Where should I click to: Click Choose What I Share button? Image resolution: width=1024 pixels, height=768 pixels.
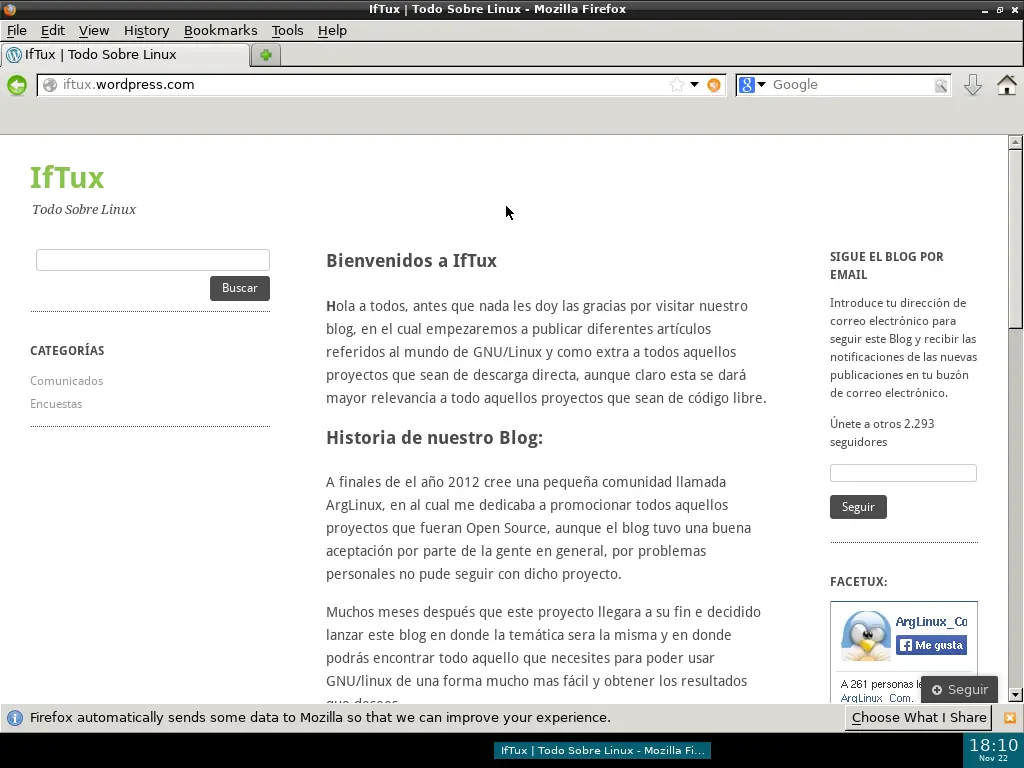pyautogui.click(x=919, y=718)
